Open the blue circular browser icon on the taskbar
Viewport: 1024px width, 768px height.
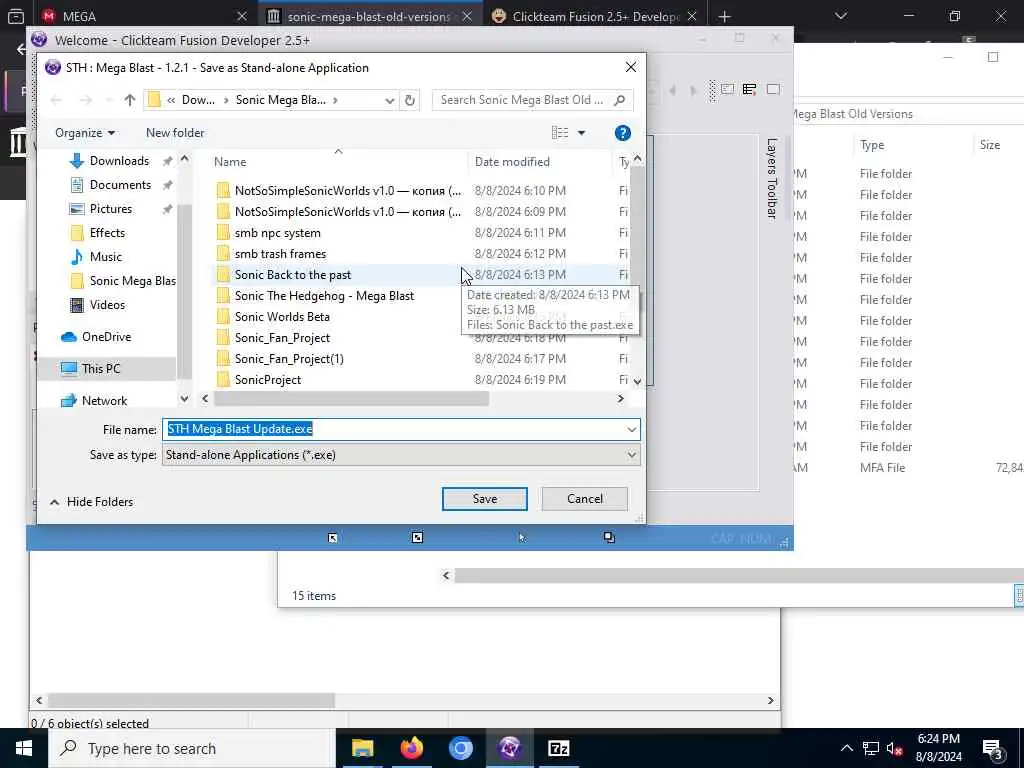460,748
